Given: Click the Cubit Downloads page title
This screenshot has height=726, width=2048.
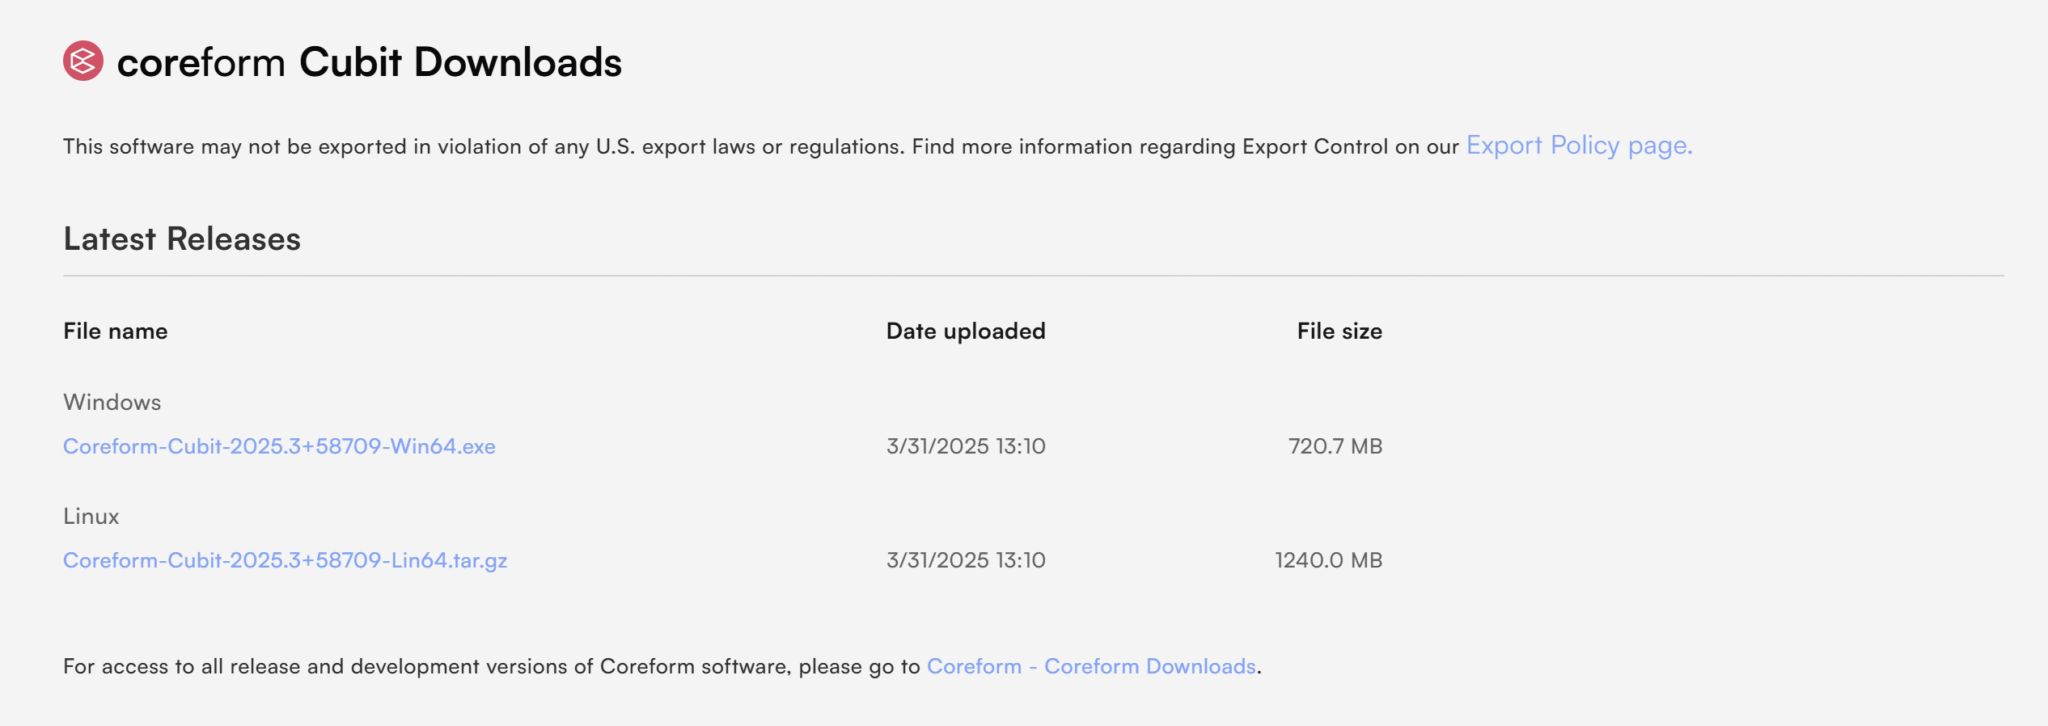Looking at the screenshot, I should point(460,62).
